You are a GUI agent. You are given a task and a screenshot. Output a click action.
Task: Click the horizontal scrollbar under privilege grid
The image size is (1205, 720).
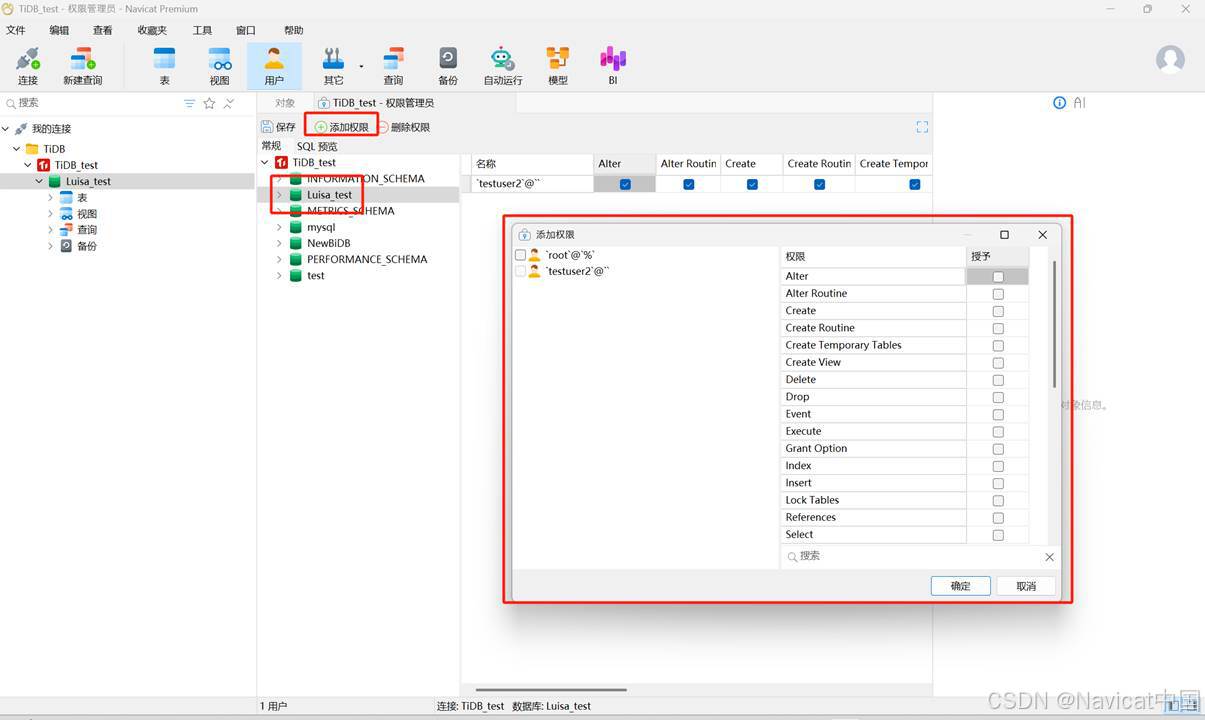click(x=551, y=689)
